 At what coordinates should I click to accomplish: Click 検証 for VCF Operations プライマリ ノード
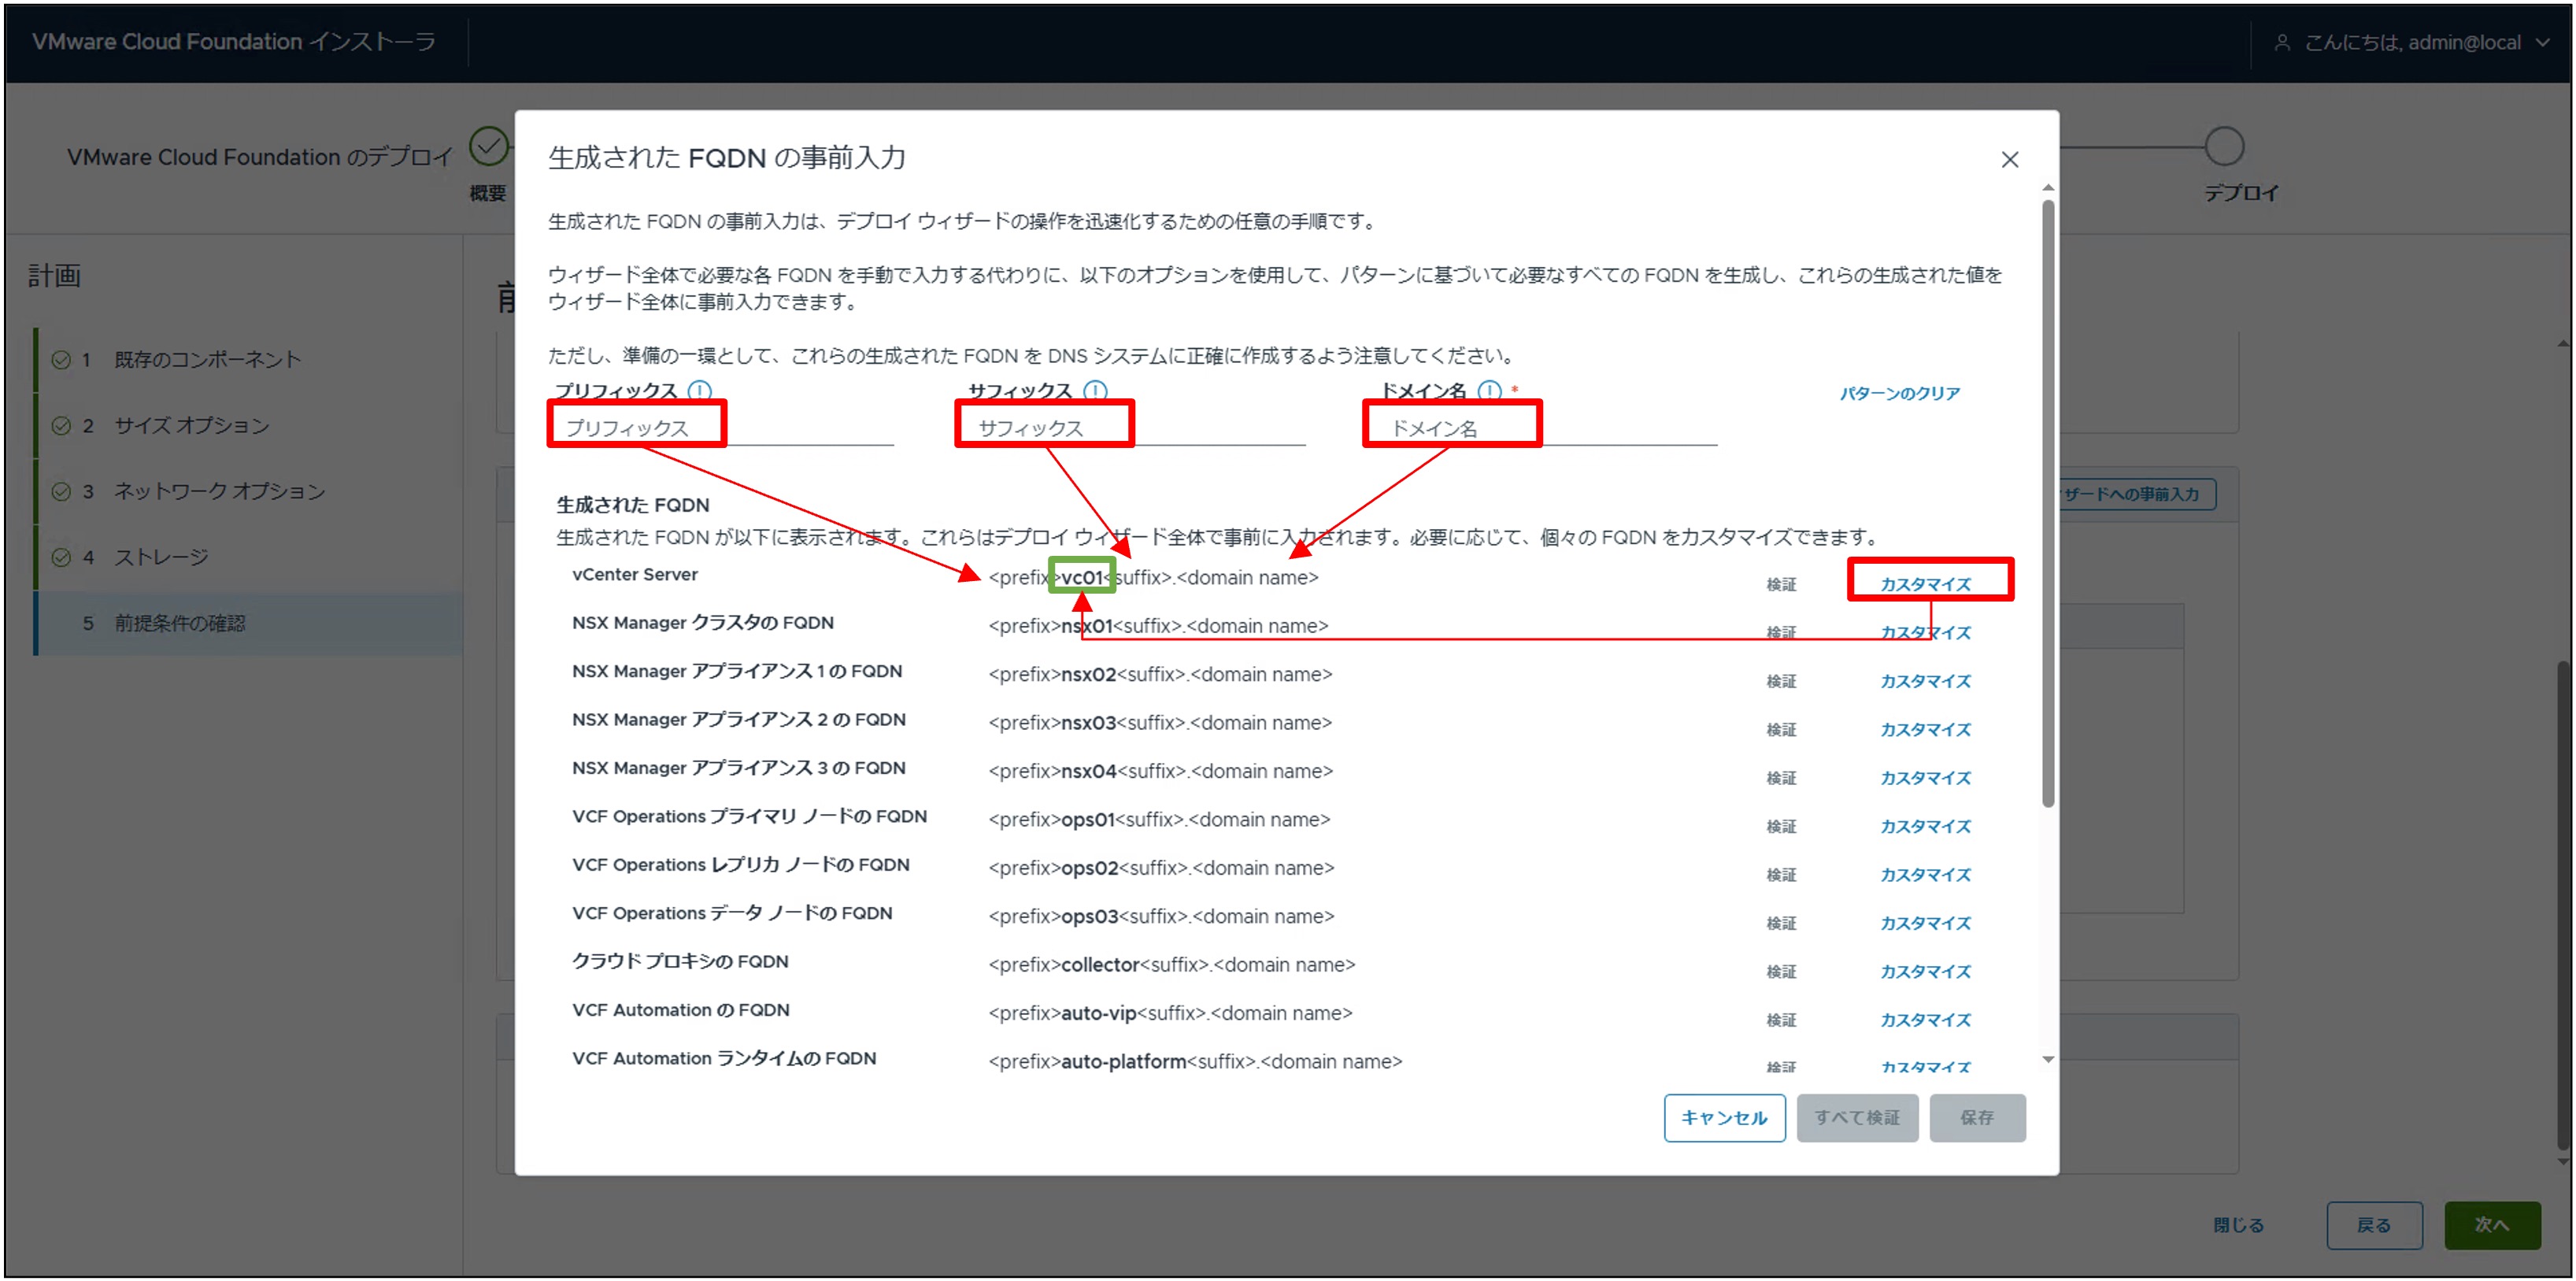click(x=1781, y=826)
